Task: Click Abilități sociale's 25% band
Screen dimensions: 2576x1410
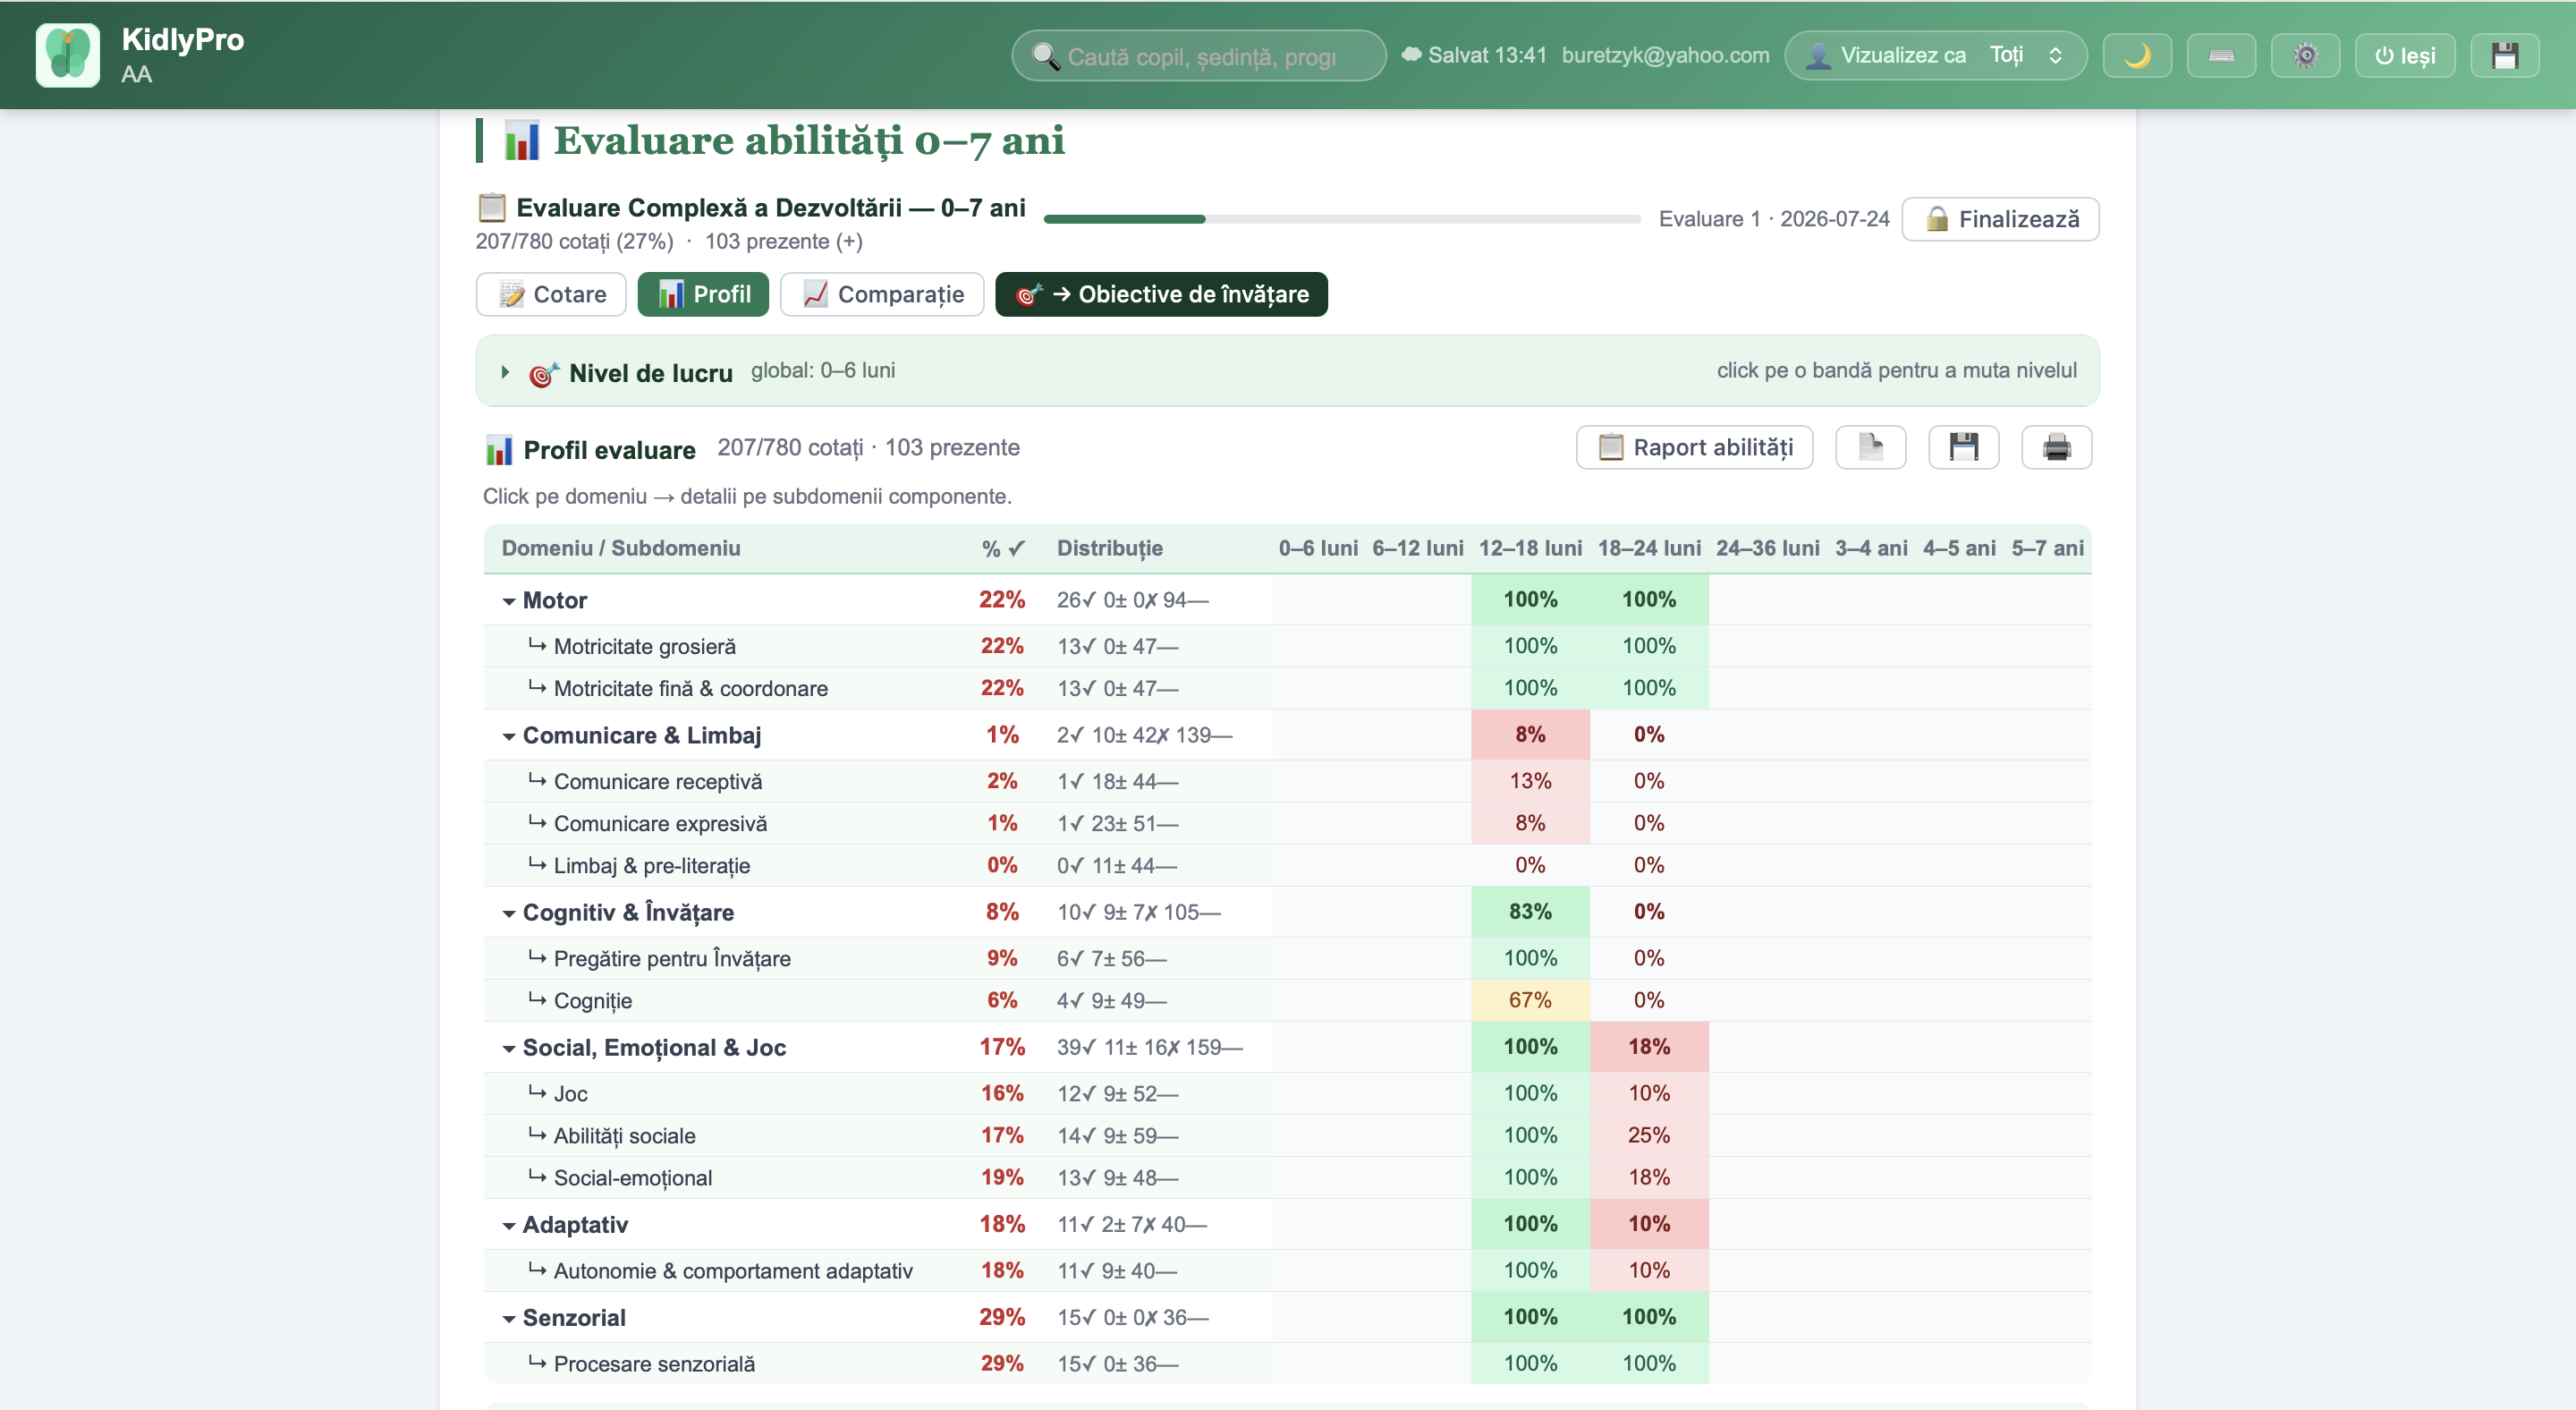Action: pyautogui.click(x=1649, y=1135)
